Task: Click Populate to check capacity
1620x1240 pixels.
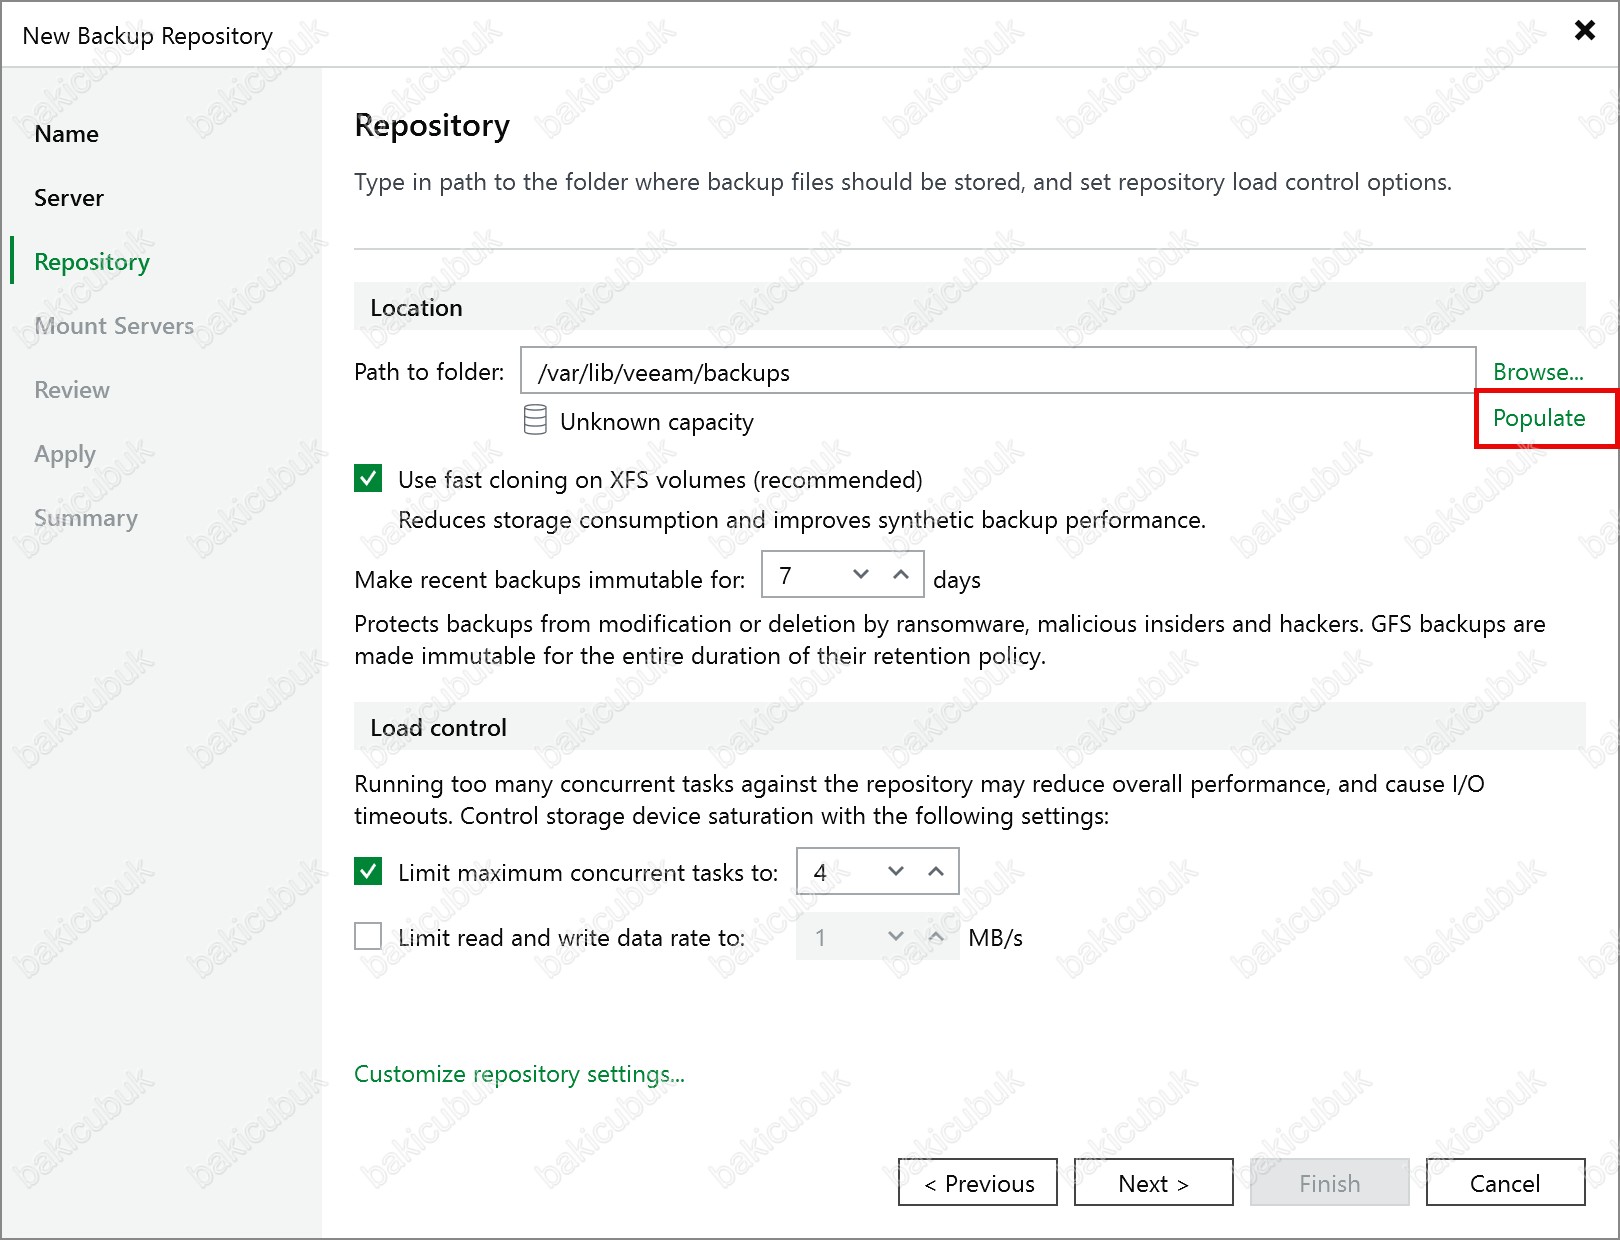Action: [1538, 418]
